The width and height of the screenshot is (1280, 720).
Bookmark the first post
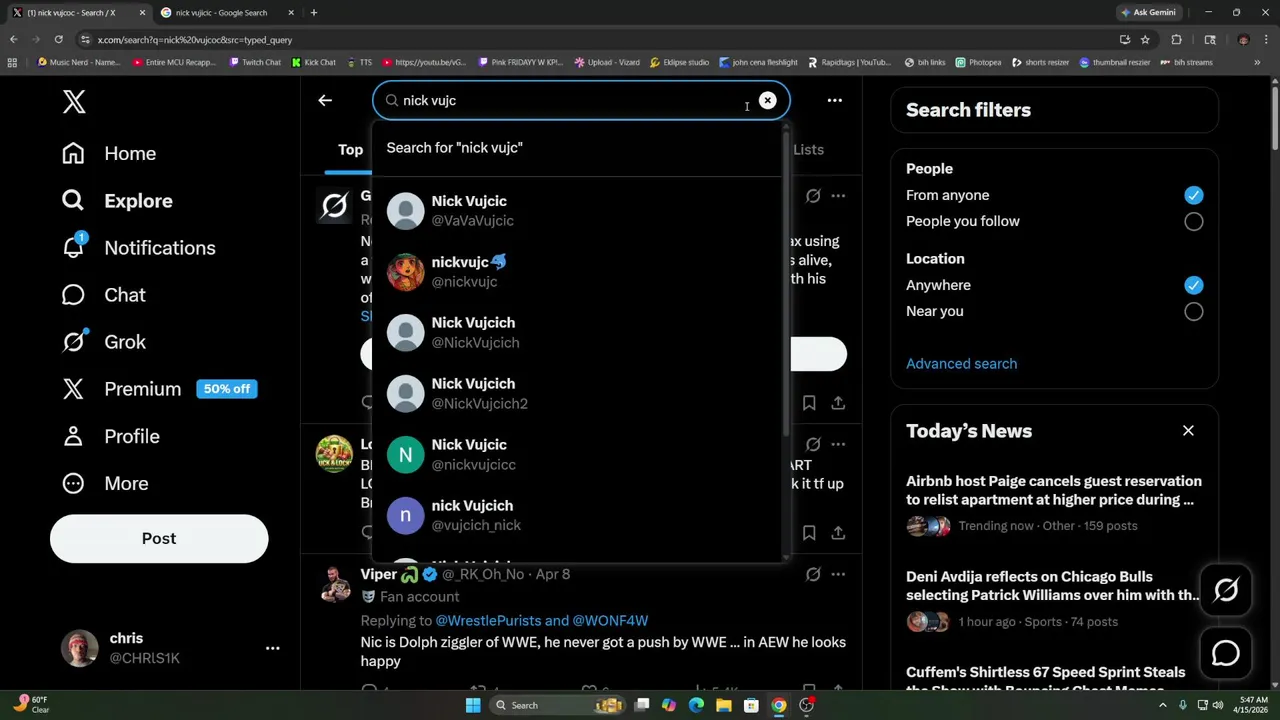tap(809, 403)
